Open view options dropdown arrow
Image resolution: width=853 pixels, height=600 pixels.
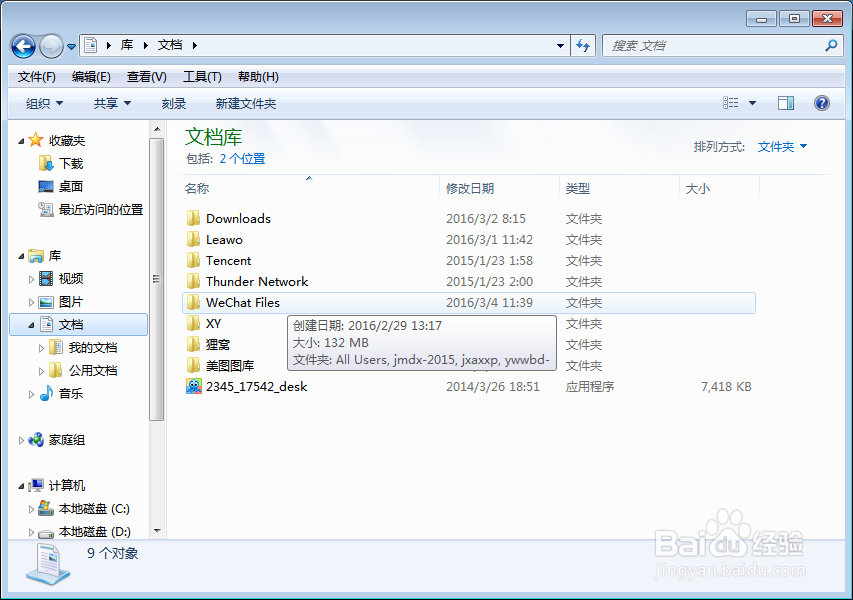[x=752, y=103]
